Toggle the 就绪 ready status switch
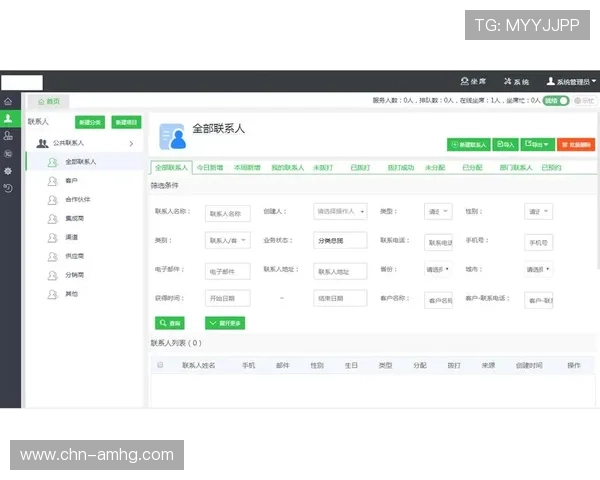The image size is (600, 480). (x=556, y=101)
